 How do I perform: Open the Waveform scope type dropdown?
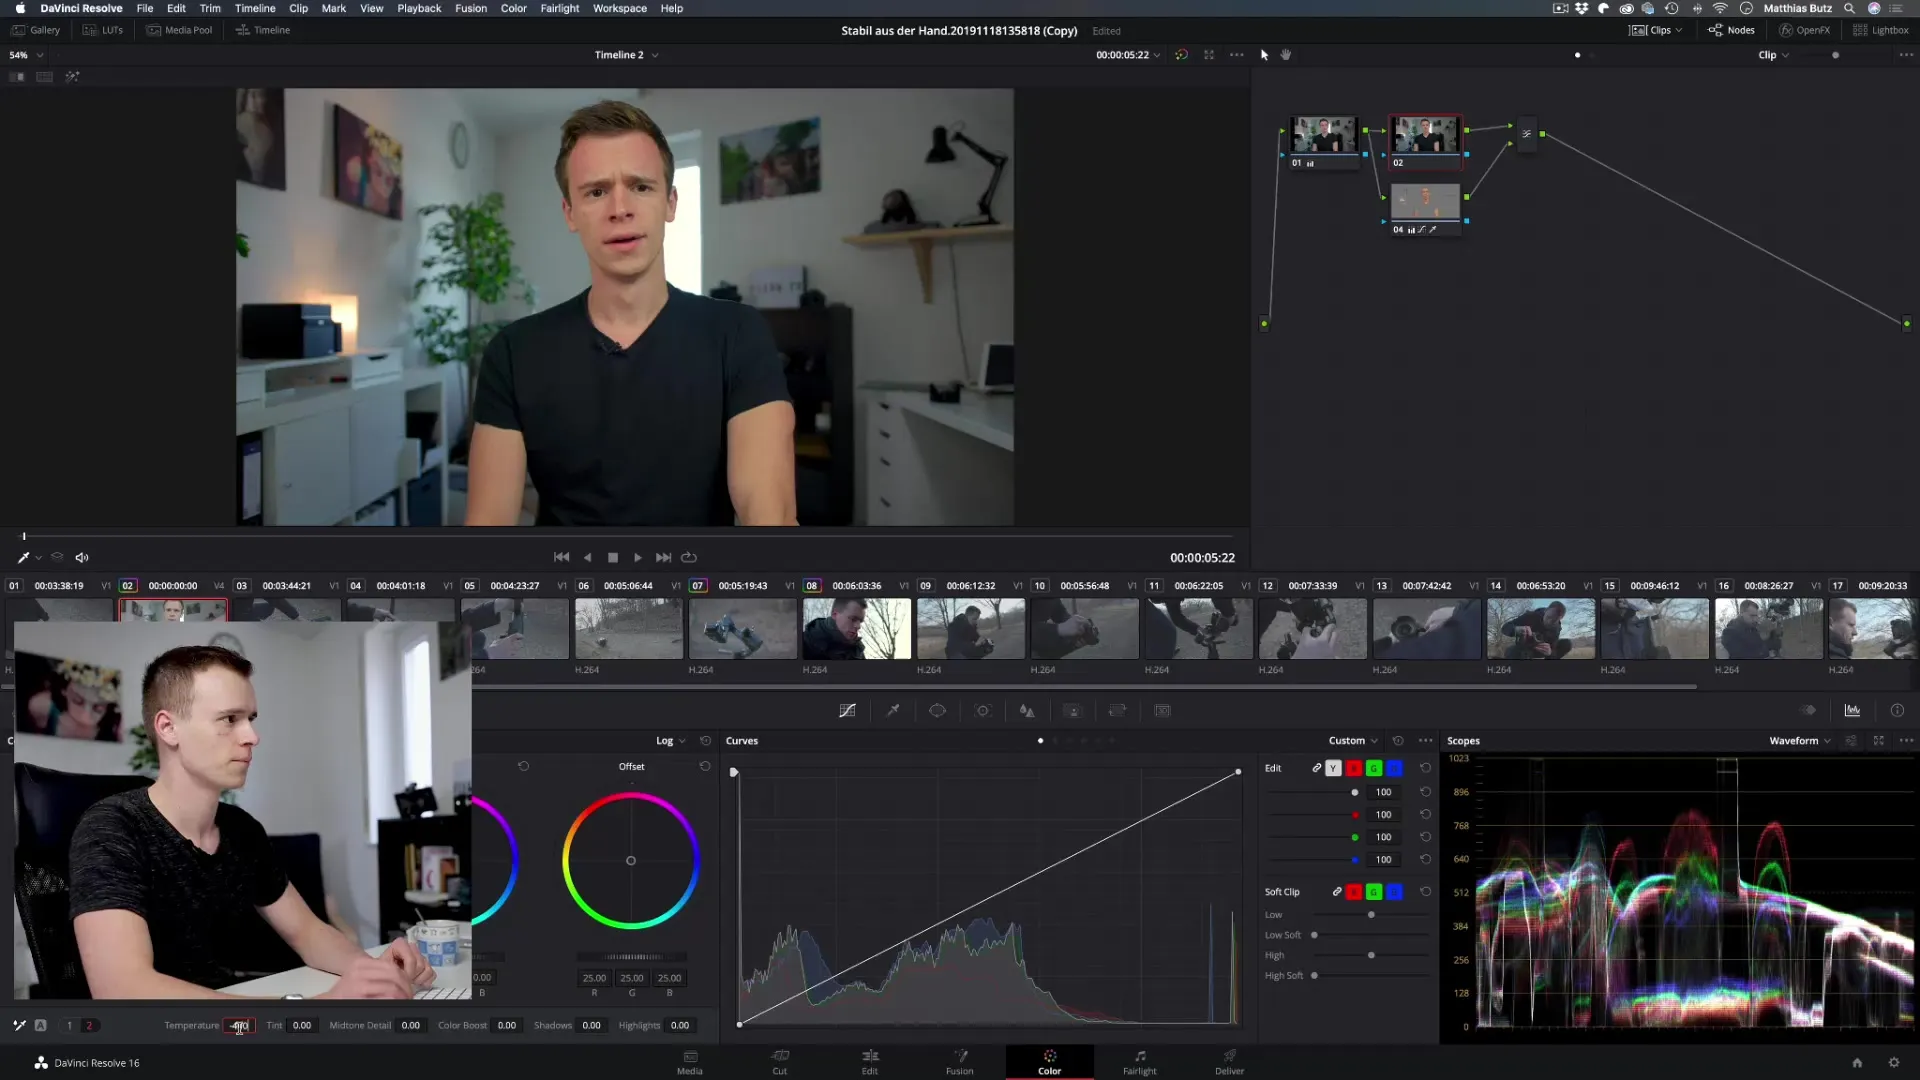pyautogui.click(x=1799, y=741)
